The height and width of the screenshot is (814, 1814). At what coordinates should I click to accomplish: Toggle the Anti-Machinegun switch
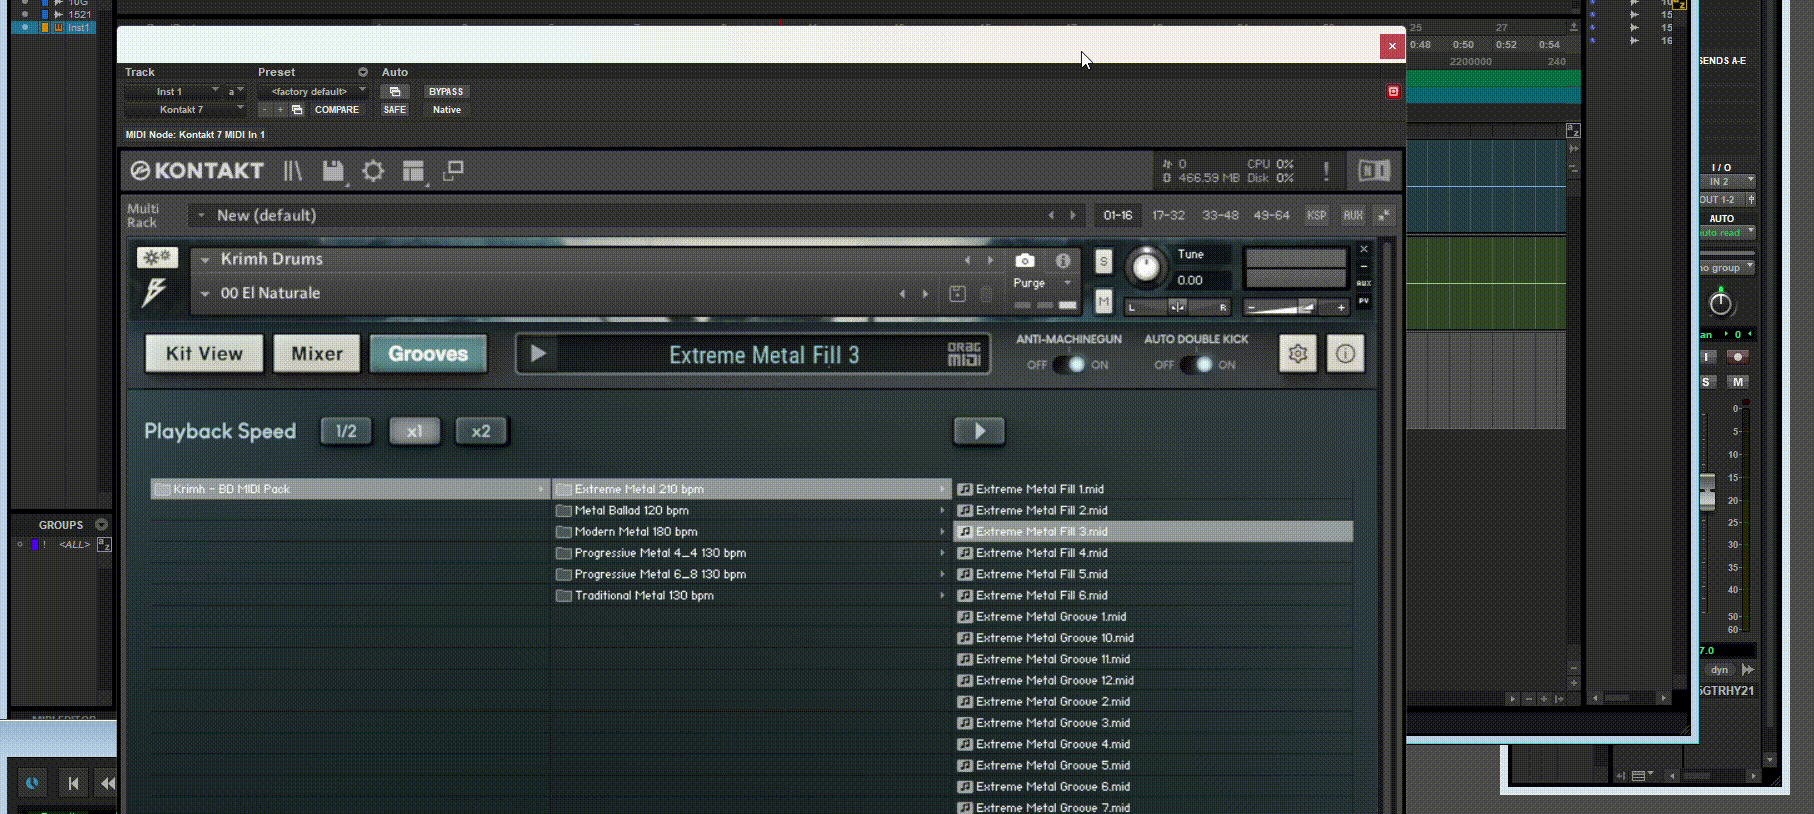point(1068,365)
